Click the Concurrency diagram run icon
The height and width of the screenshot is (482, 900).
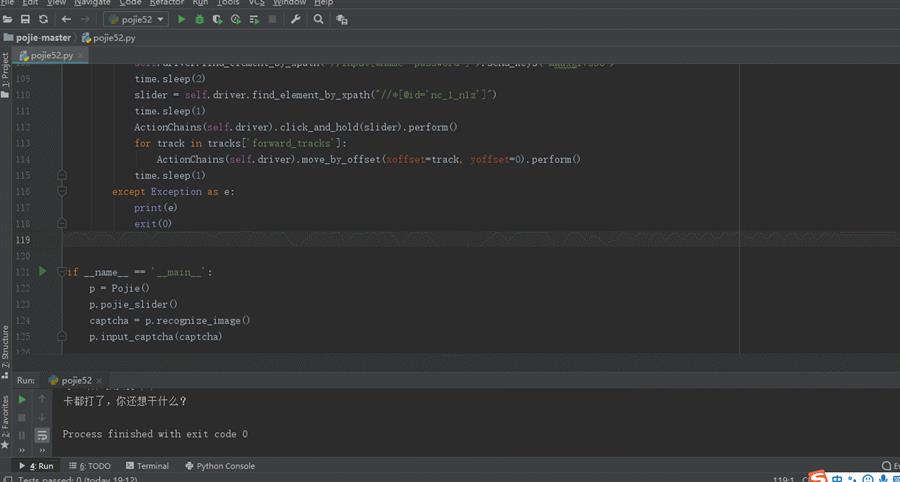click(254, 20)
